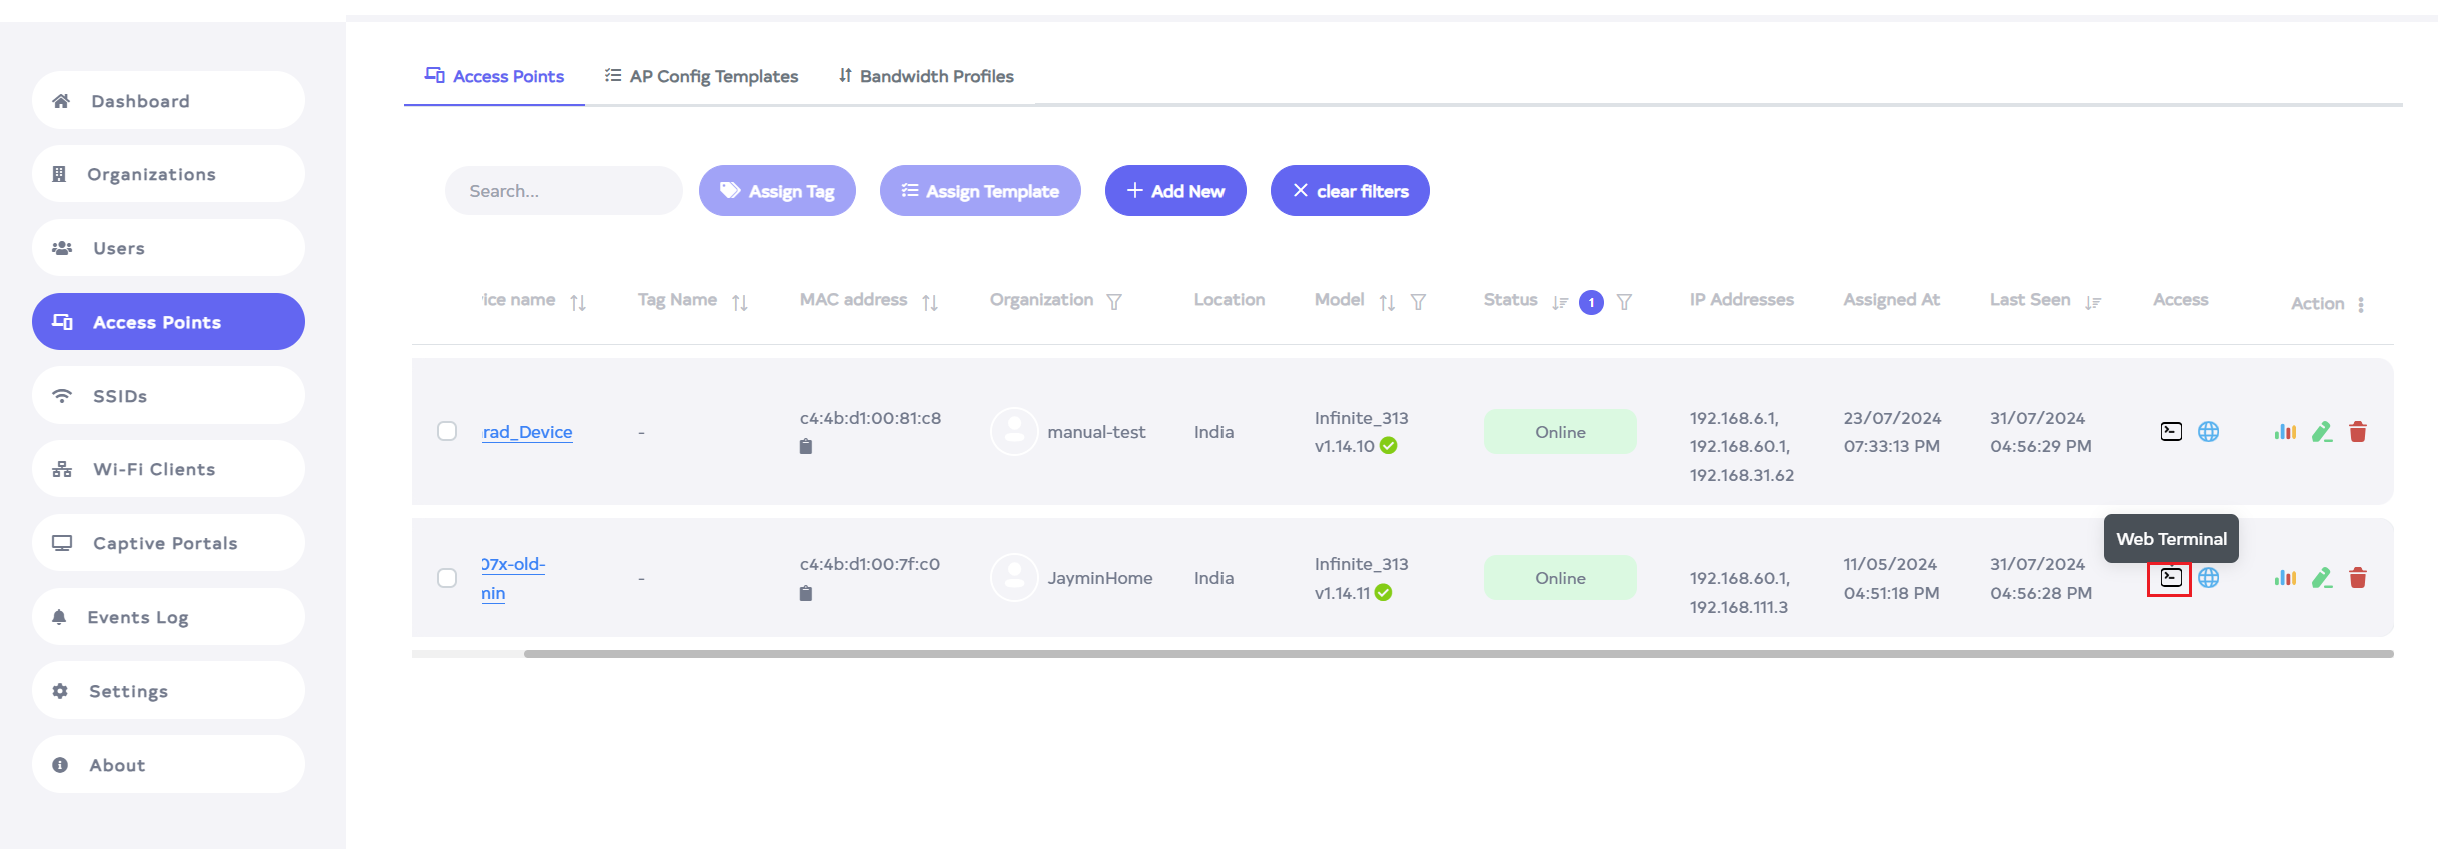Click globe web access icon for manual-test row
Screen dimensions: 2438x864
point(2208,432)
